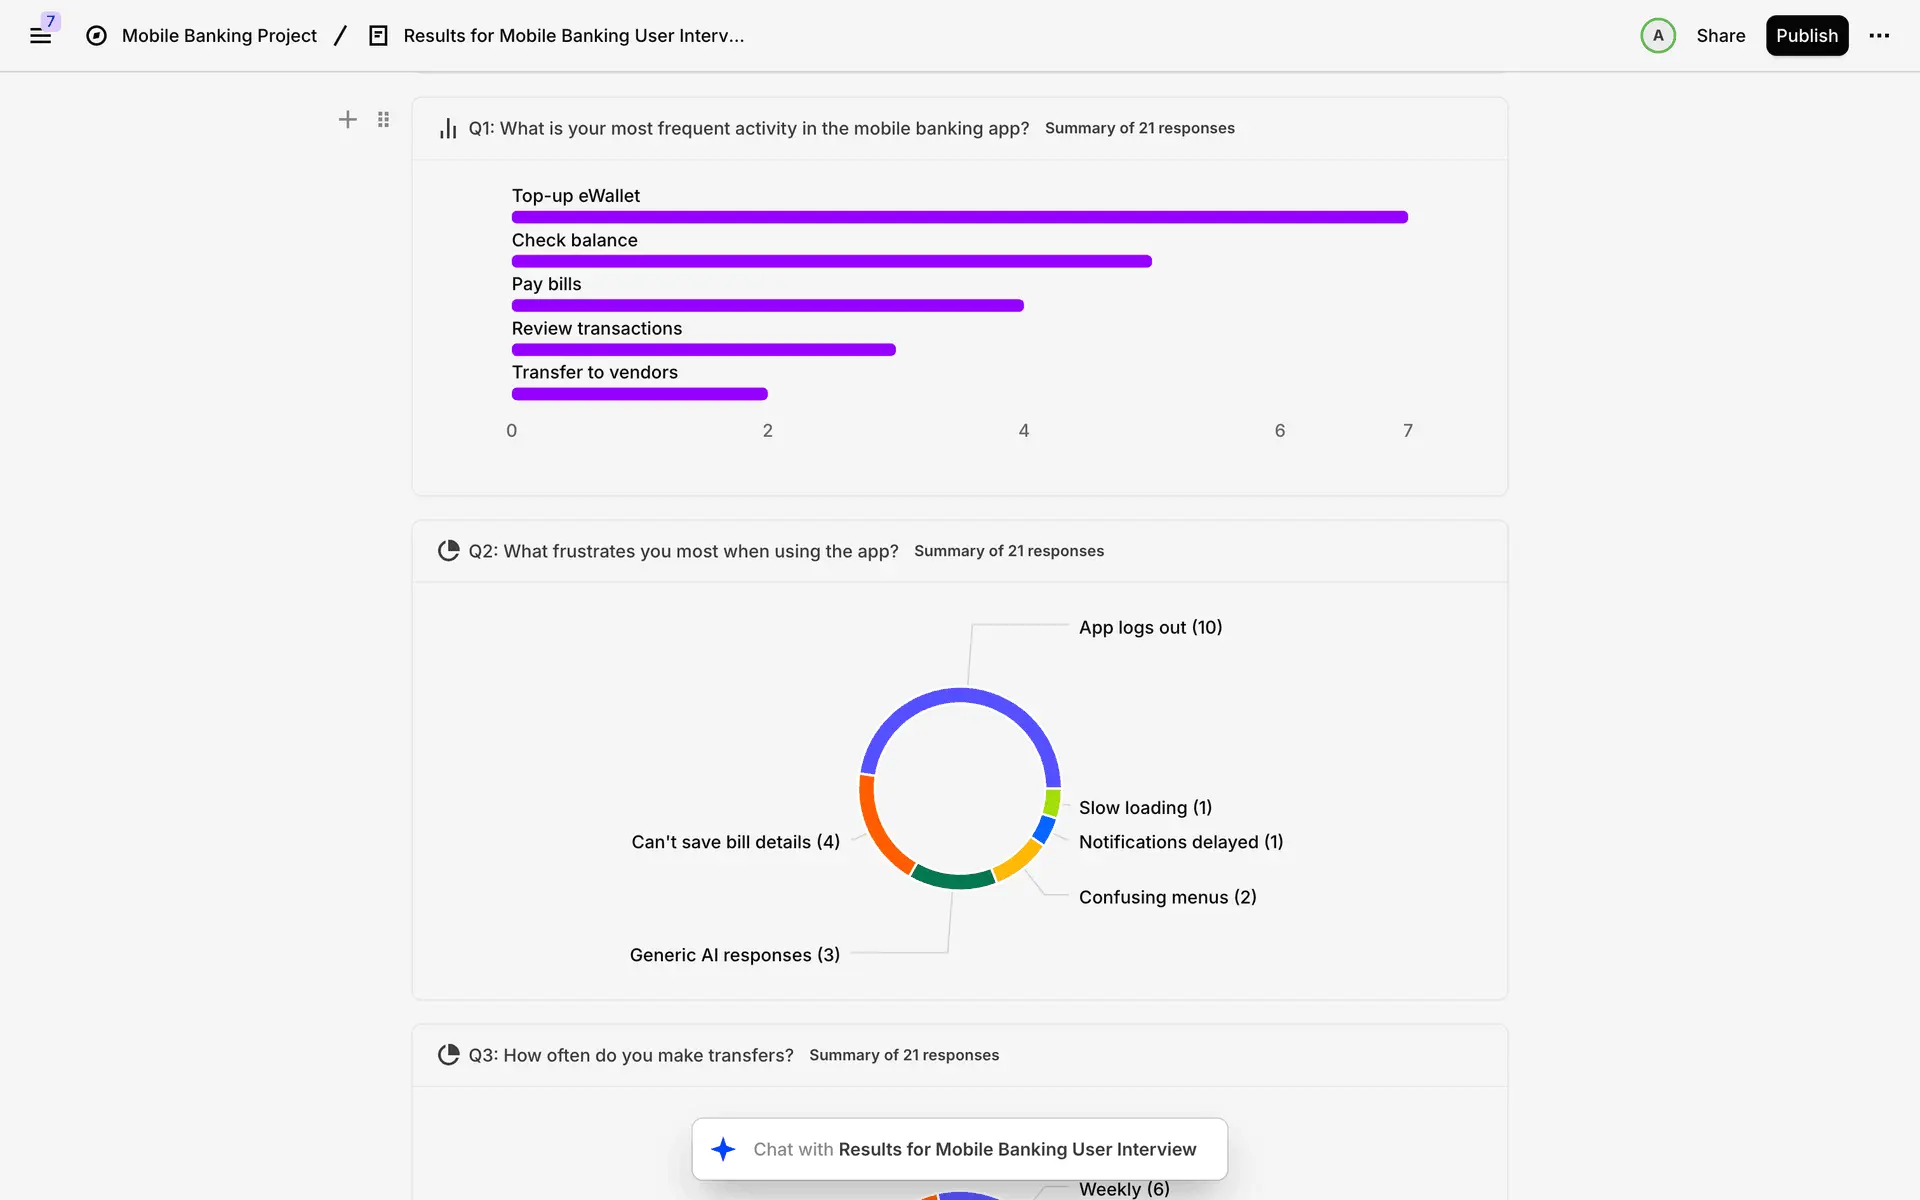Open the three-dot more options menu

[x=1879, y=36]
